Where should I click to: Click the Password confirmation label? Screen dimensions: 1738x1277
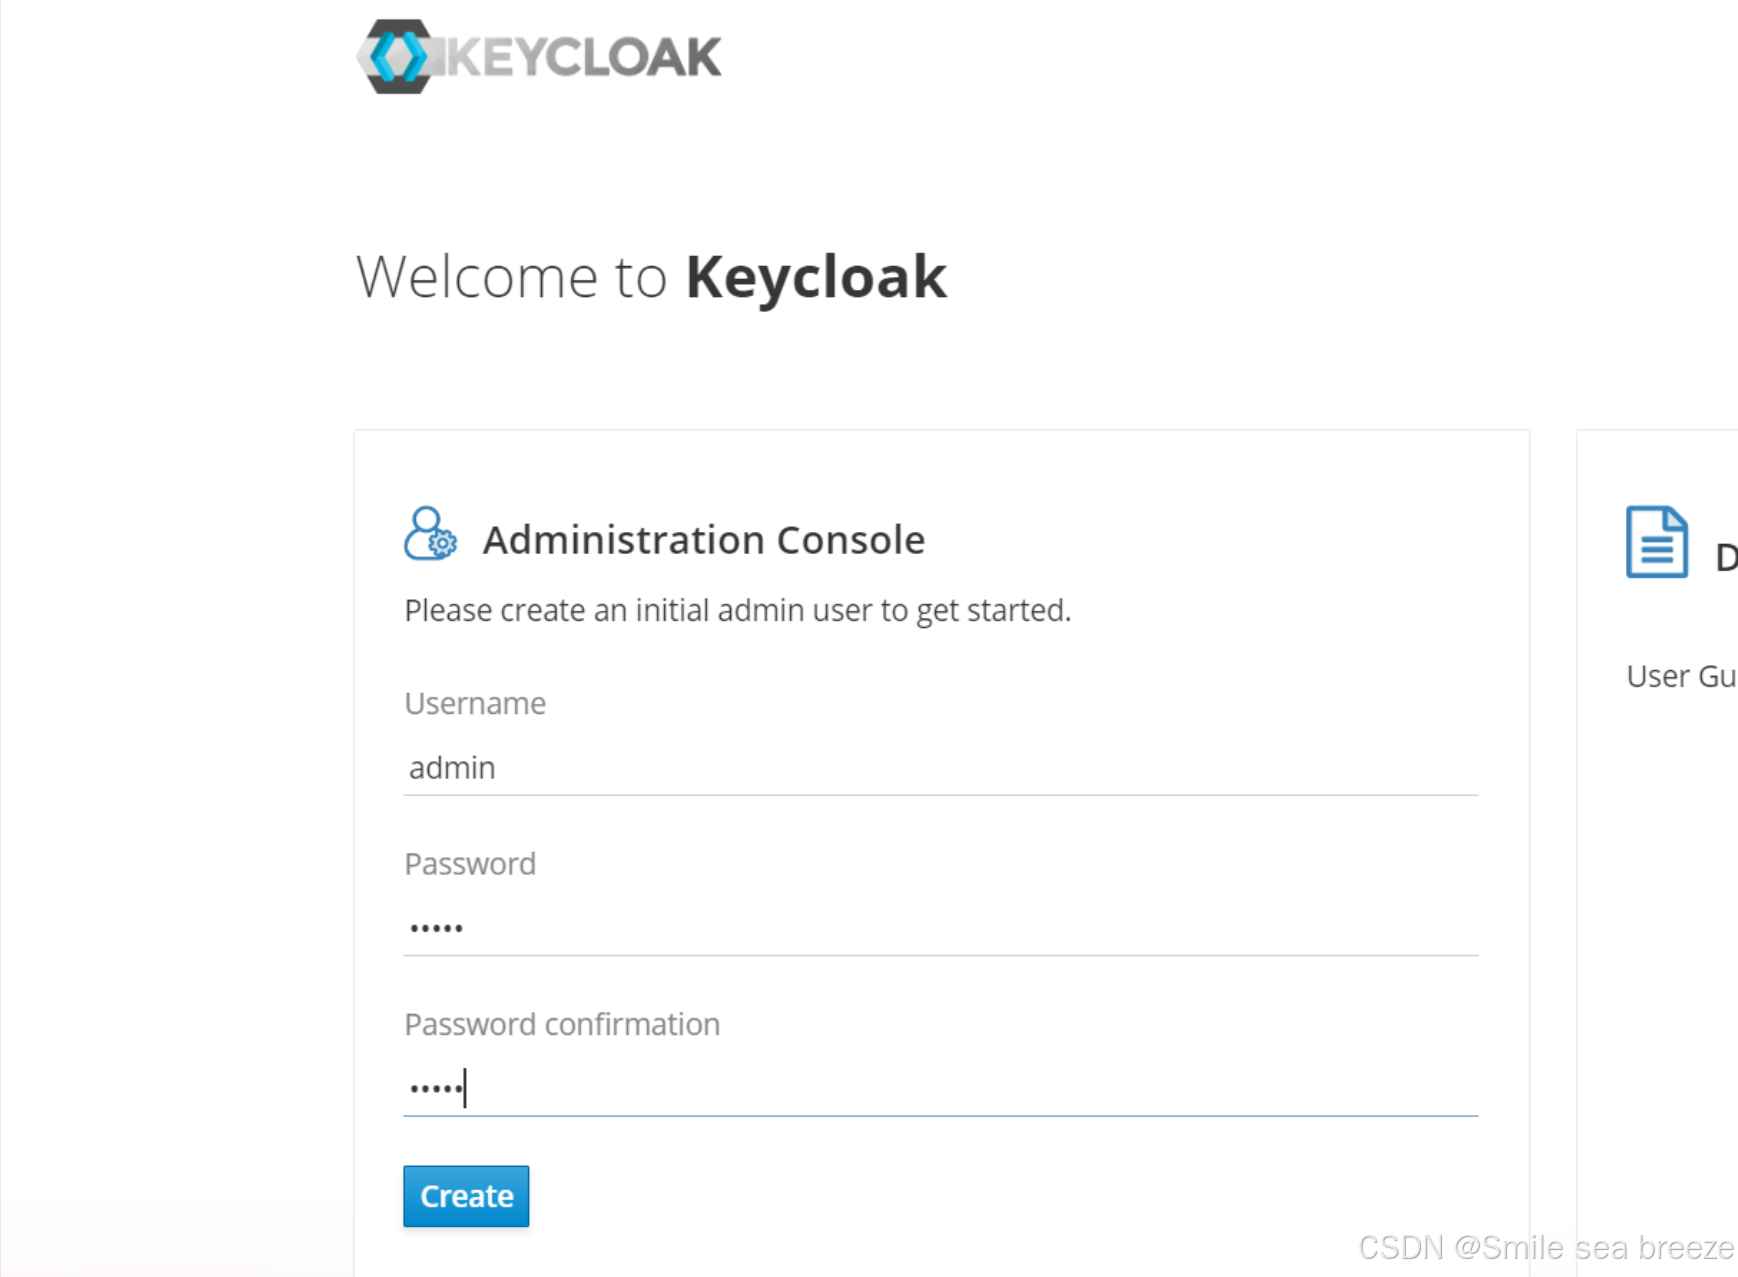point(561,1024)
